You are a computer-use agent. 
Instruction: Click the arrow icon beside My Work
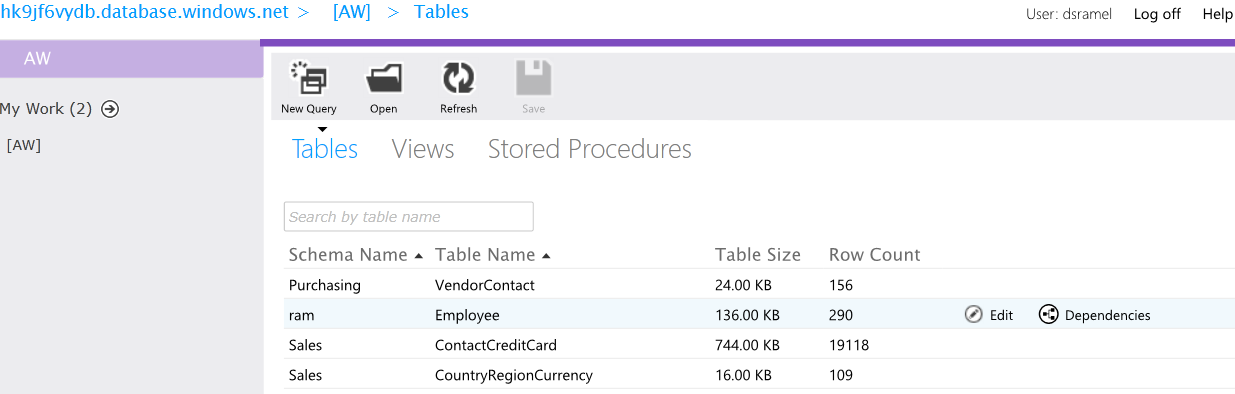(110, 109)
